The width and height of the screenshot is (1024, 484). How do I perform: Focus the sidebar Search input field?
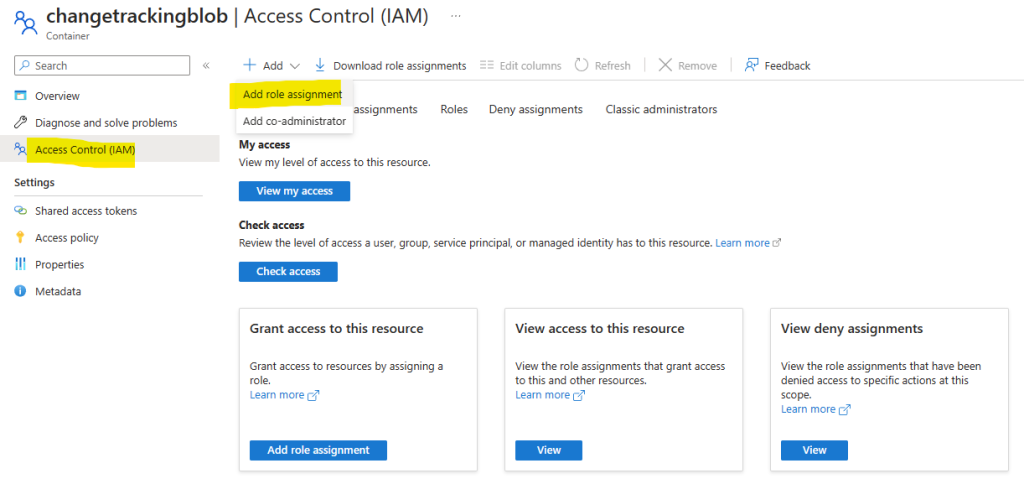pos(102,65)
